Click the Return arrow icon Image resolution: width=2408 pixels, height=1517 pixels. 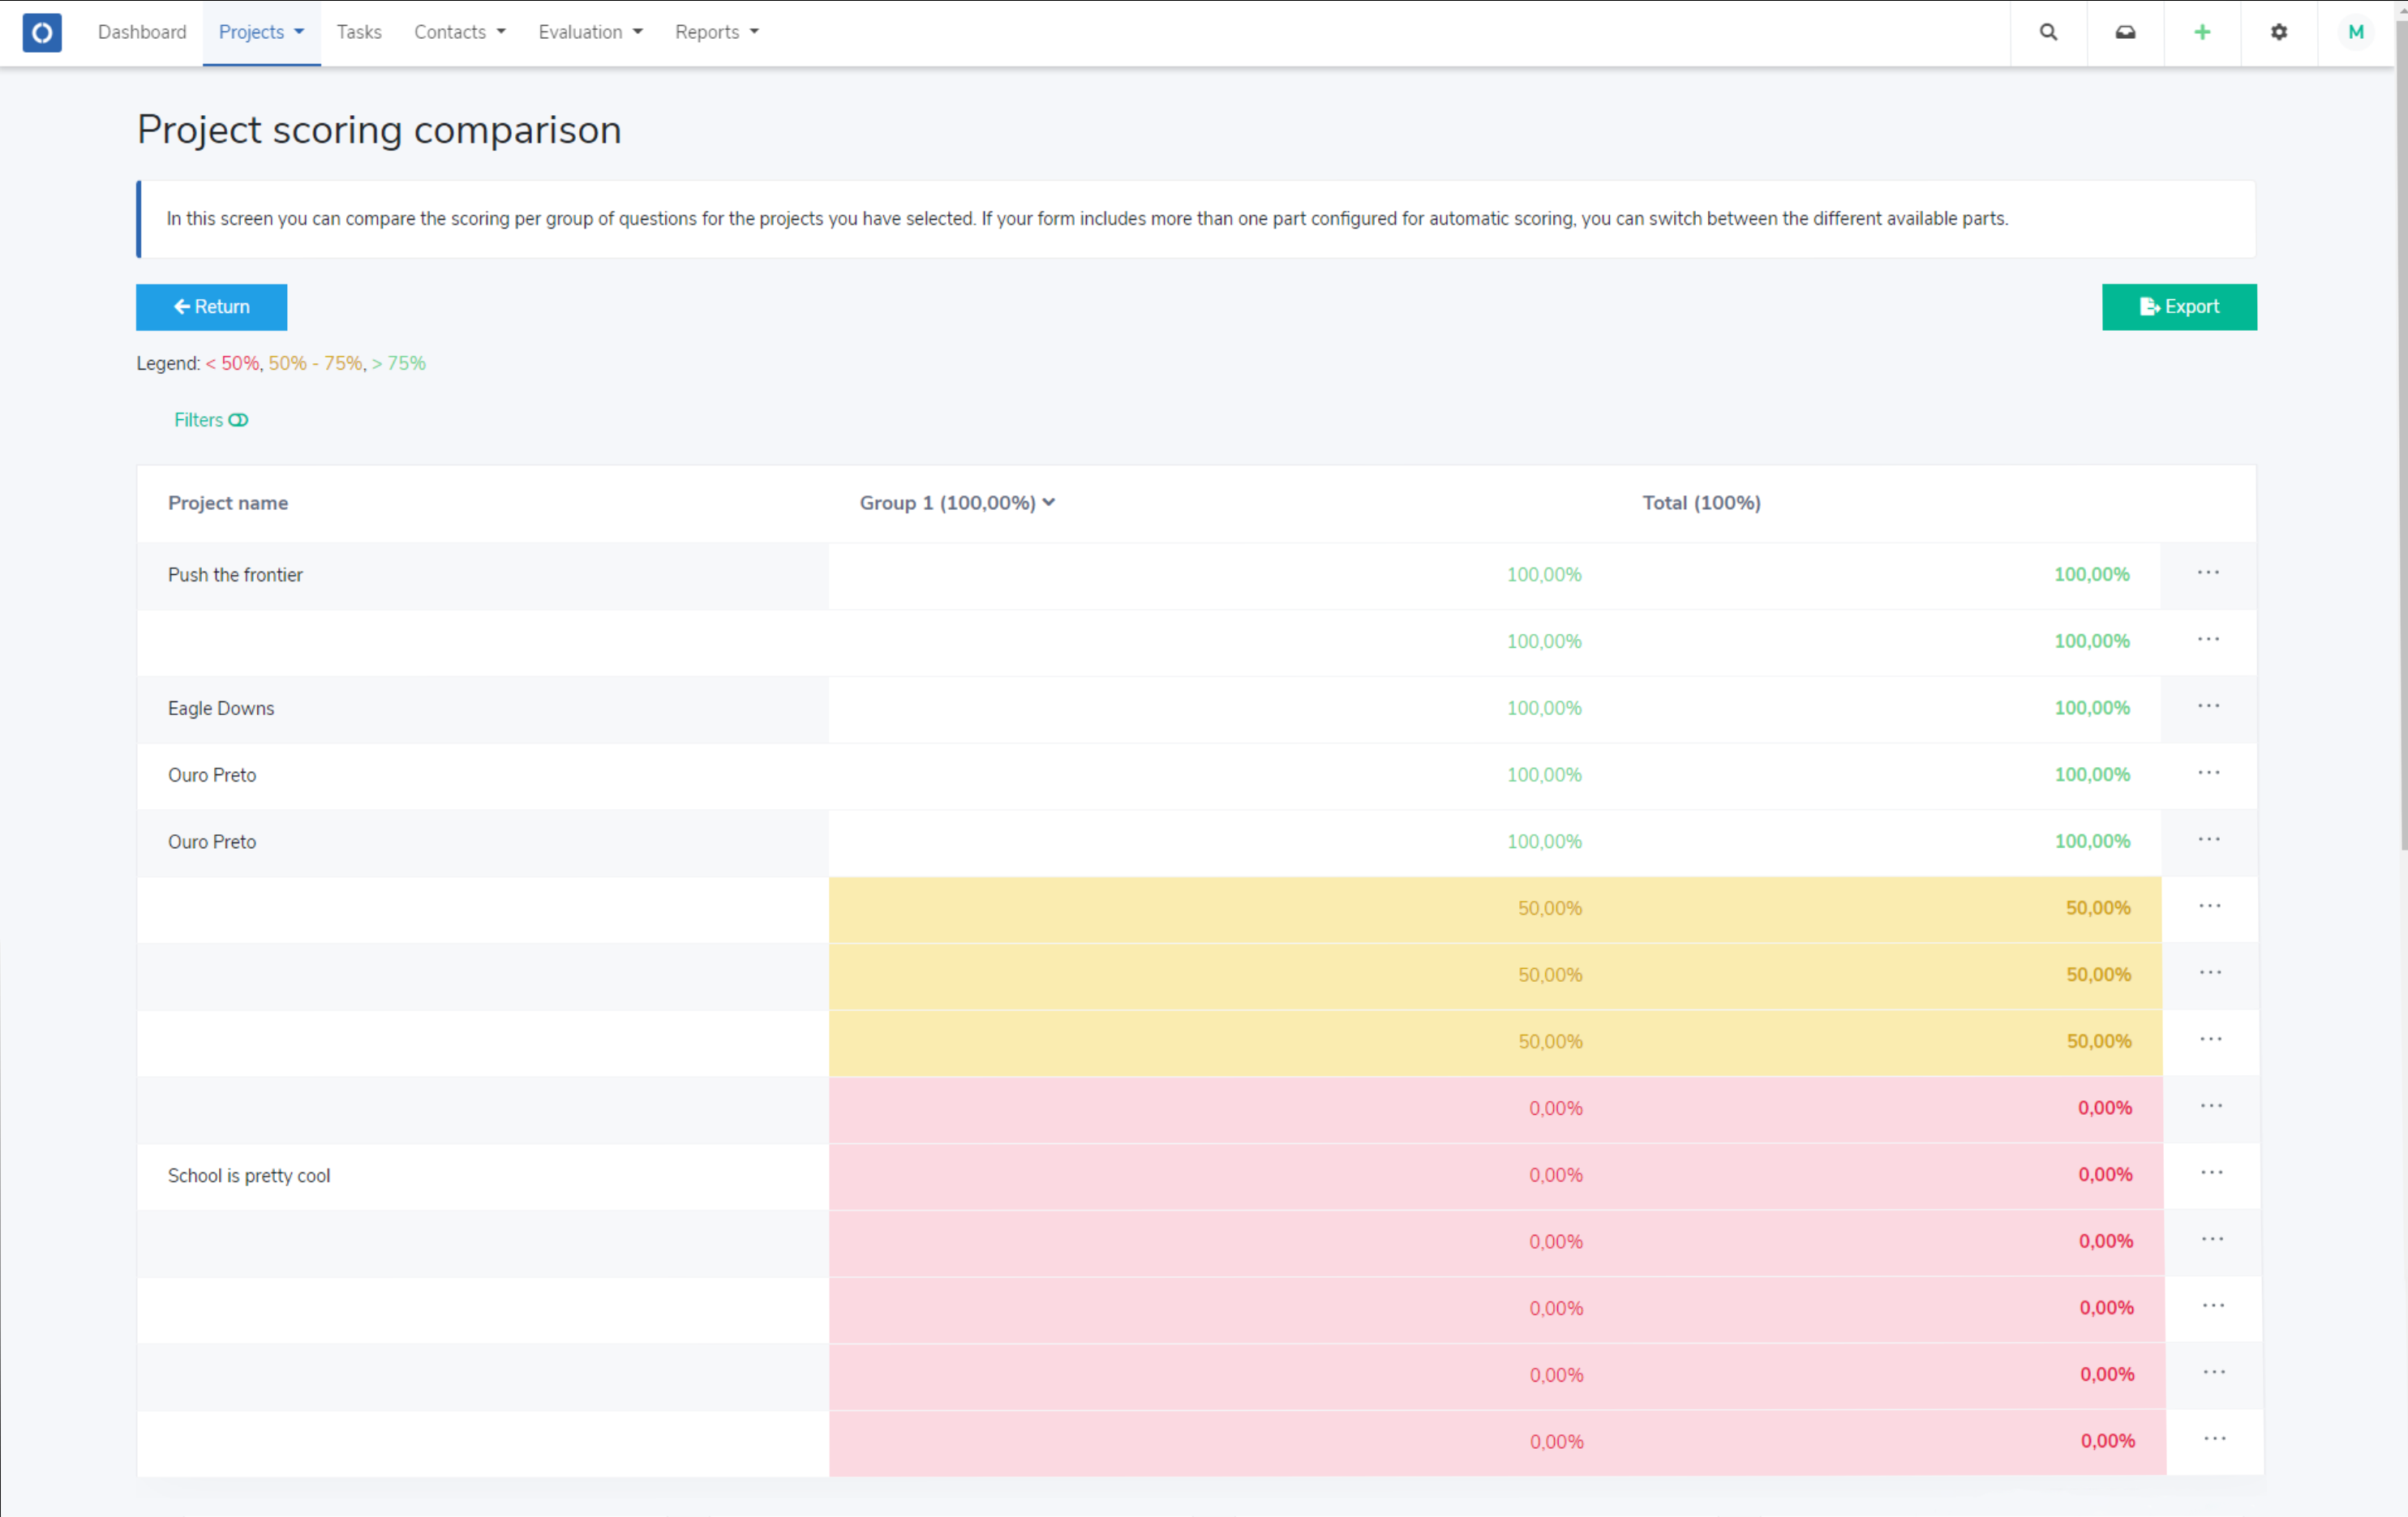(x=182, y=306)
